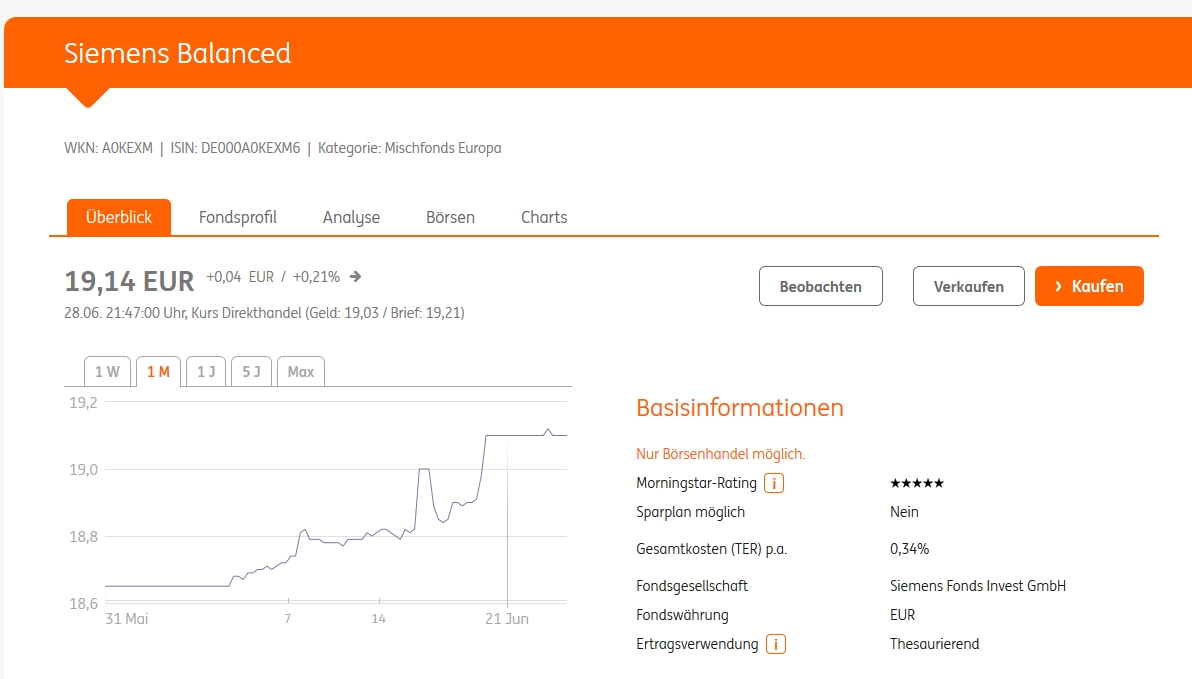Viewport: 1192px width, 679px height.
Task: Open Ertragsverwendung info icon
Action: pos(775,645)
